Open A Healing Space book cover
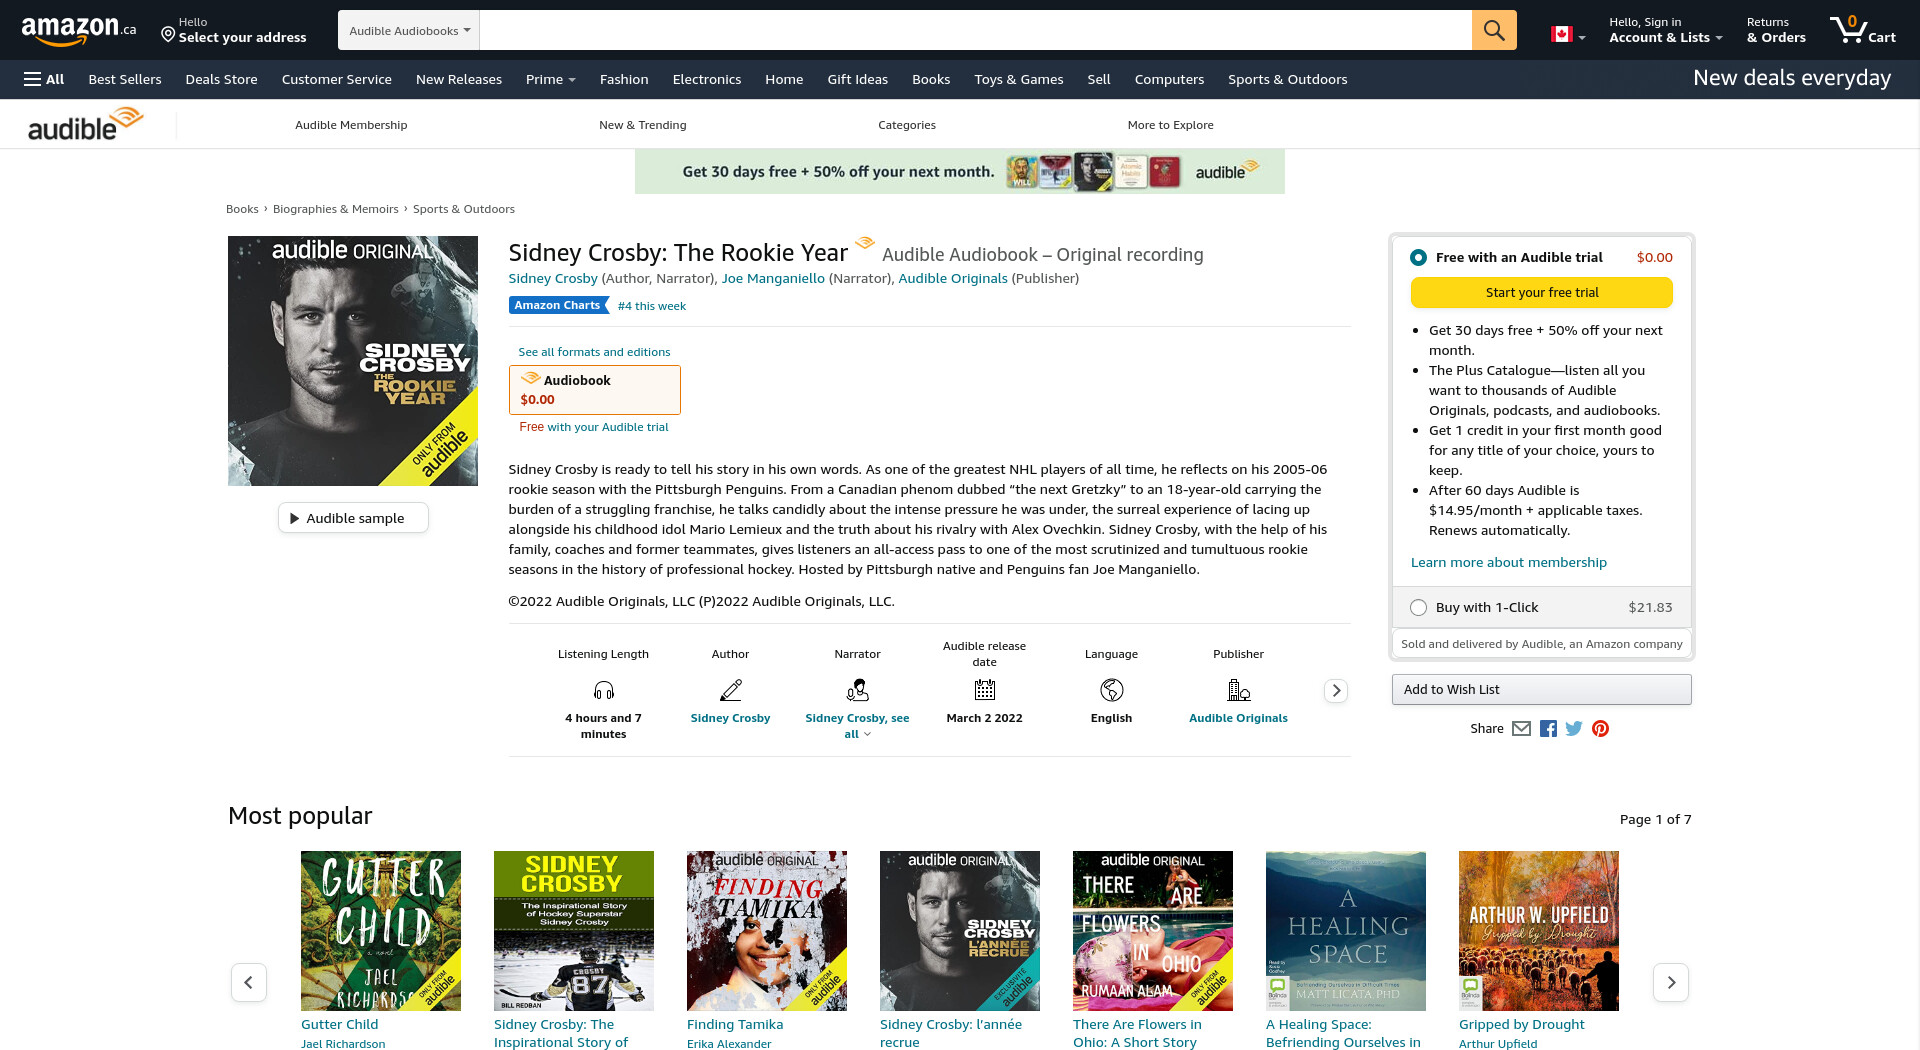 pos(1346,931)
